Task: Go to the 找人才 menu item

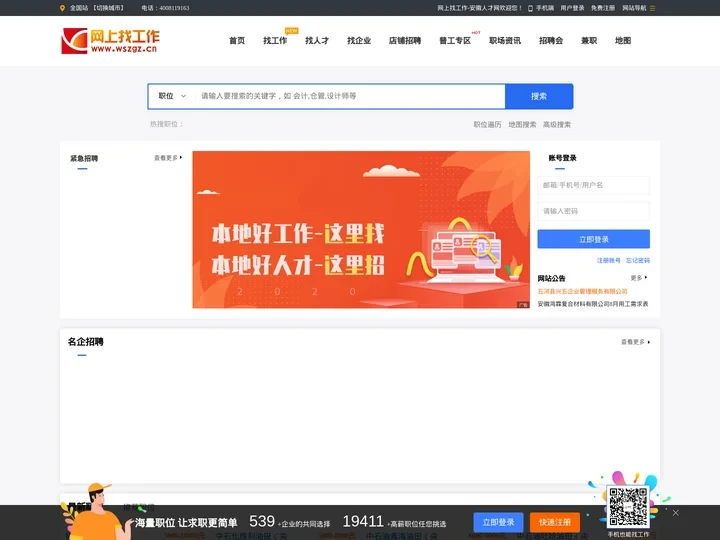Action: tap(317, 40)
